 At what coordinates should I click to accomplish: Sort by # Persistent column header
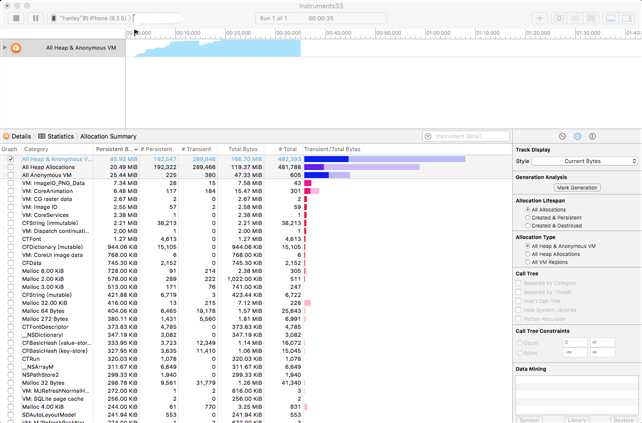tap(158, 149)
